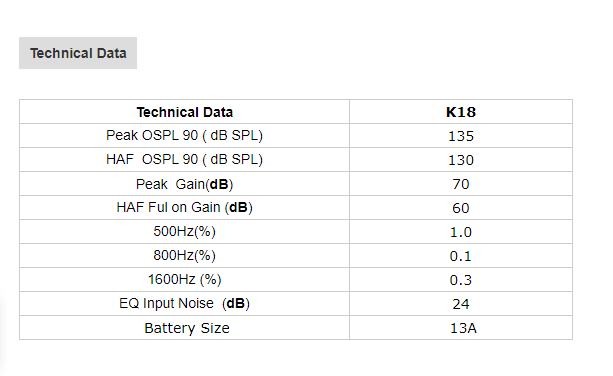Click the Peak Gain(dB) row label
The image size is (613, 376).
tap(185, 184)
